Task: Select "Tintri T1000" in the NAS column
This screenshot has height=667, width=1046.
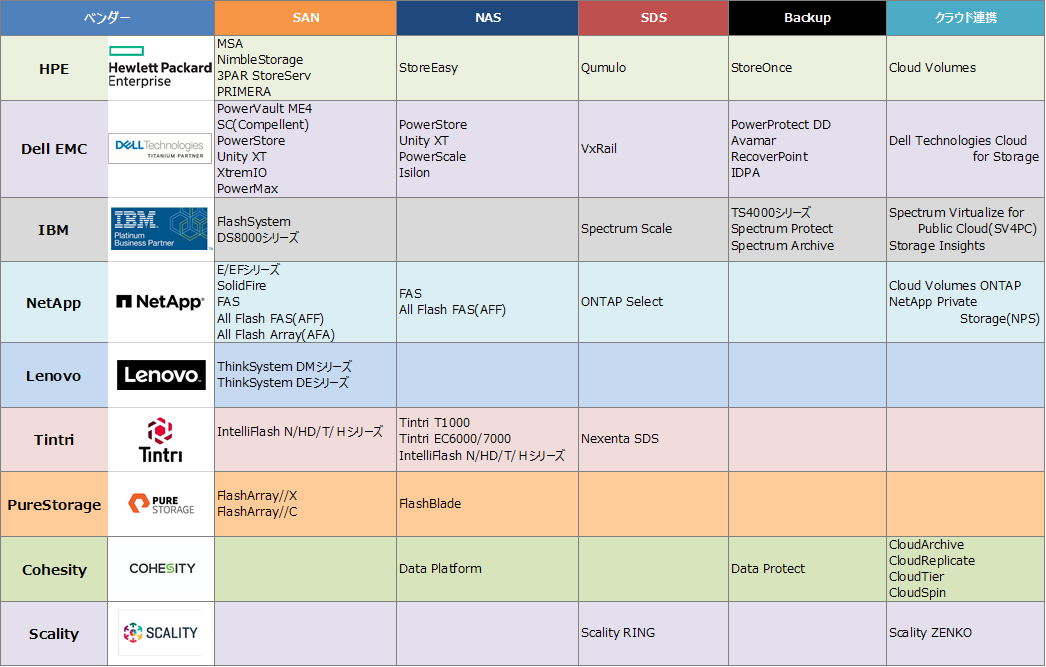Action: pyautogui.click(x=434, y=423)
